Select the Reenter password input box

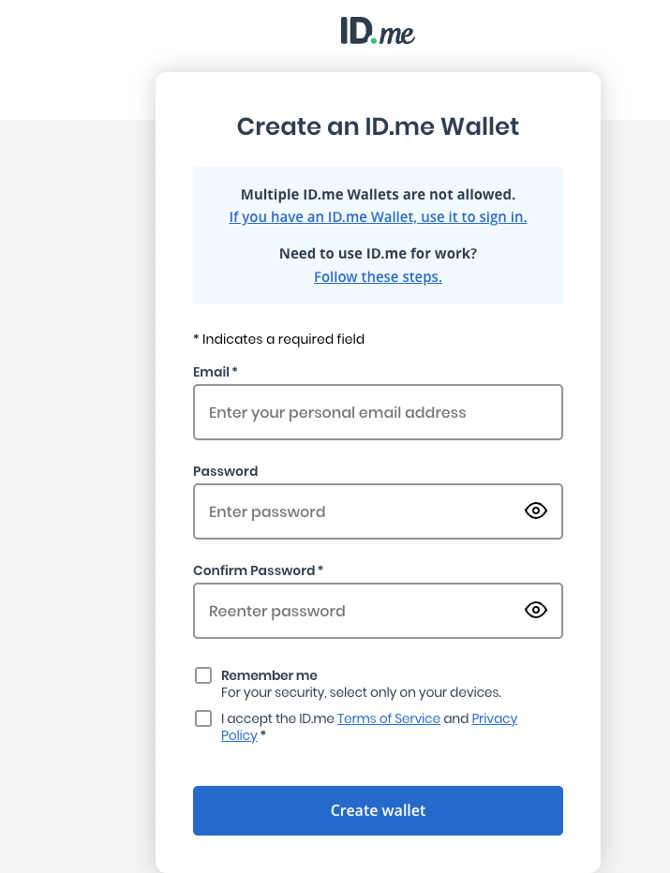pyautogui.click(x=355, y=610)
